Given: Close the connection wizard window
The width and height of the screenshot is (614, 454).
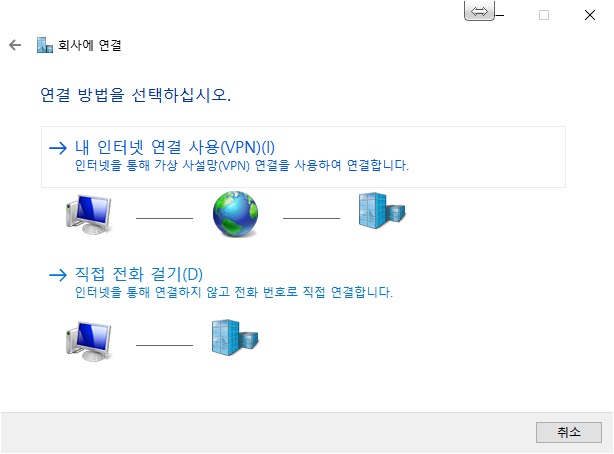Looking at the screenshot, I should (590, 15).
